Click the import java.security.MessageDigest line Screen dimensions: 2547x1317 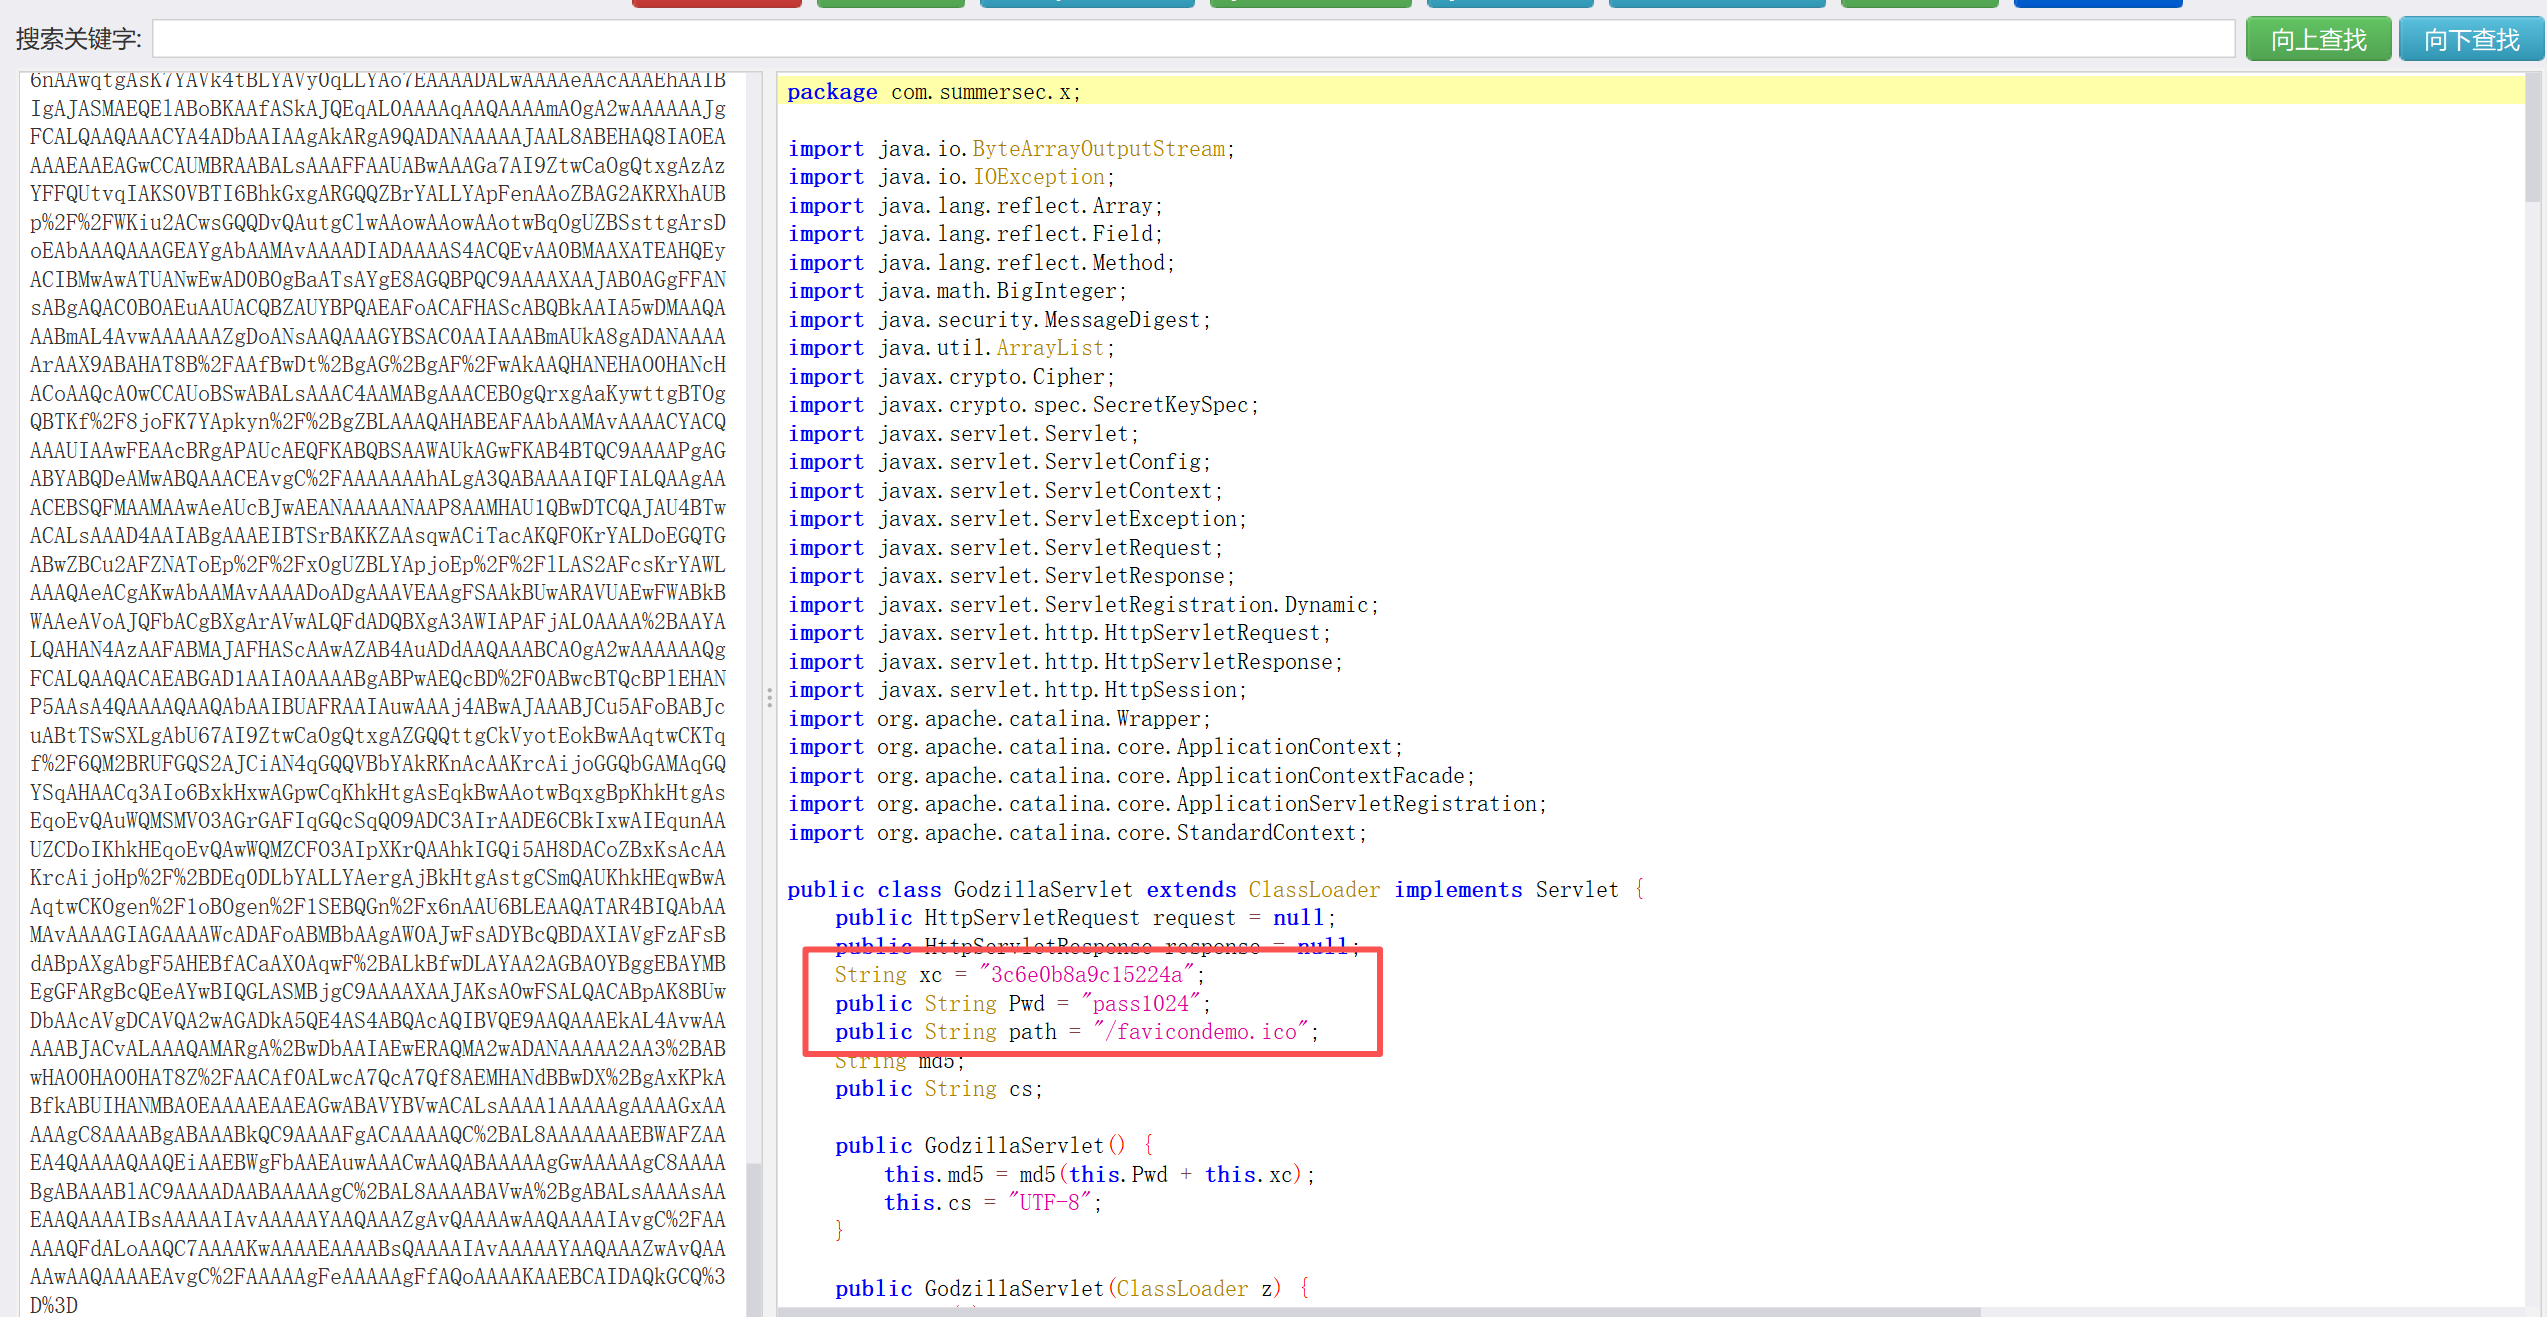tap(998, 320)
